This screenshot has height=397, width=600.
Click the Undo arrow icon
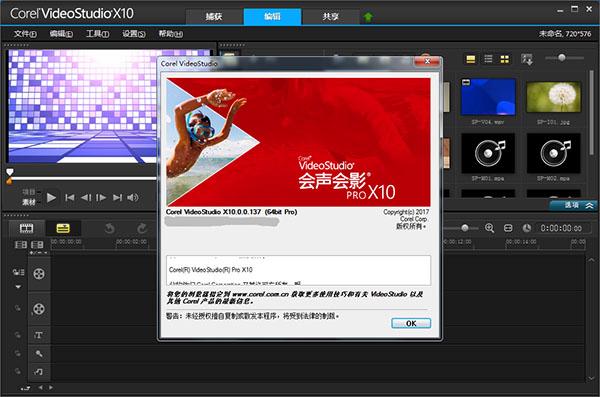(109, 229)
